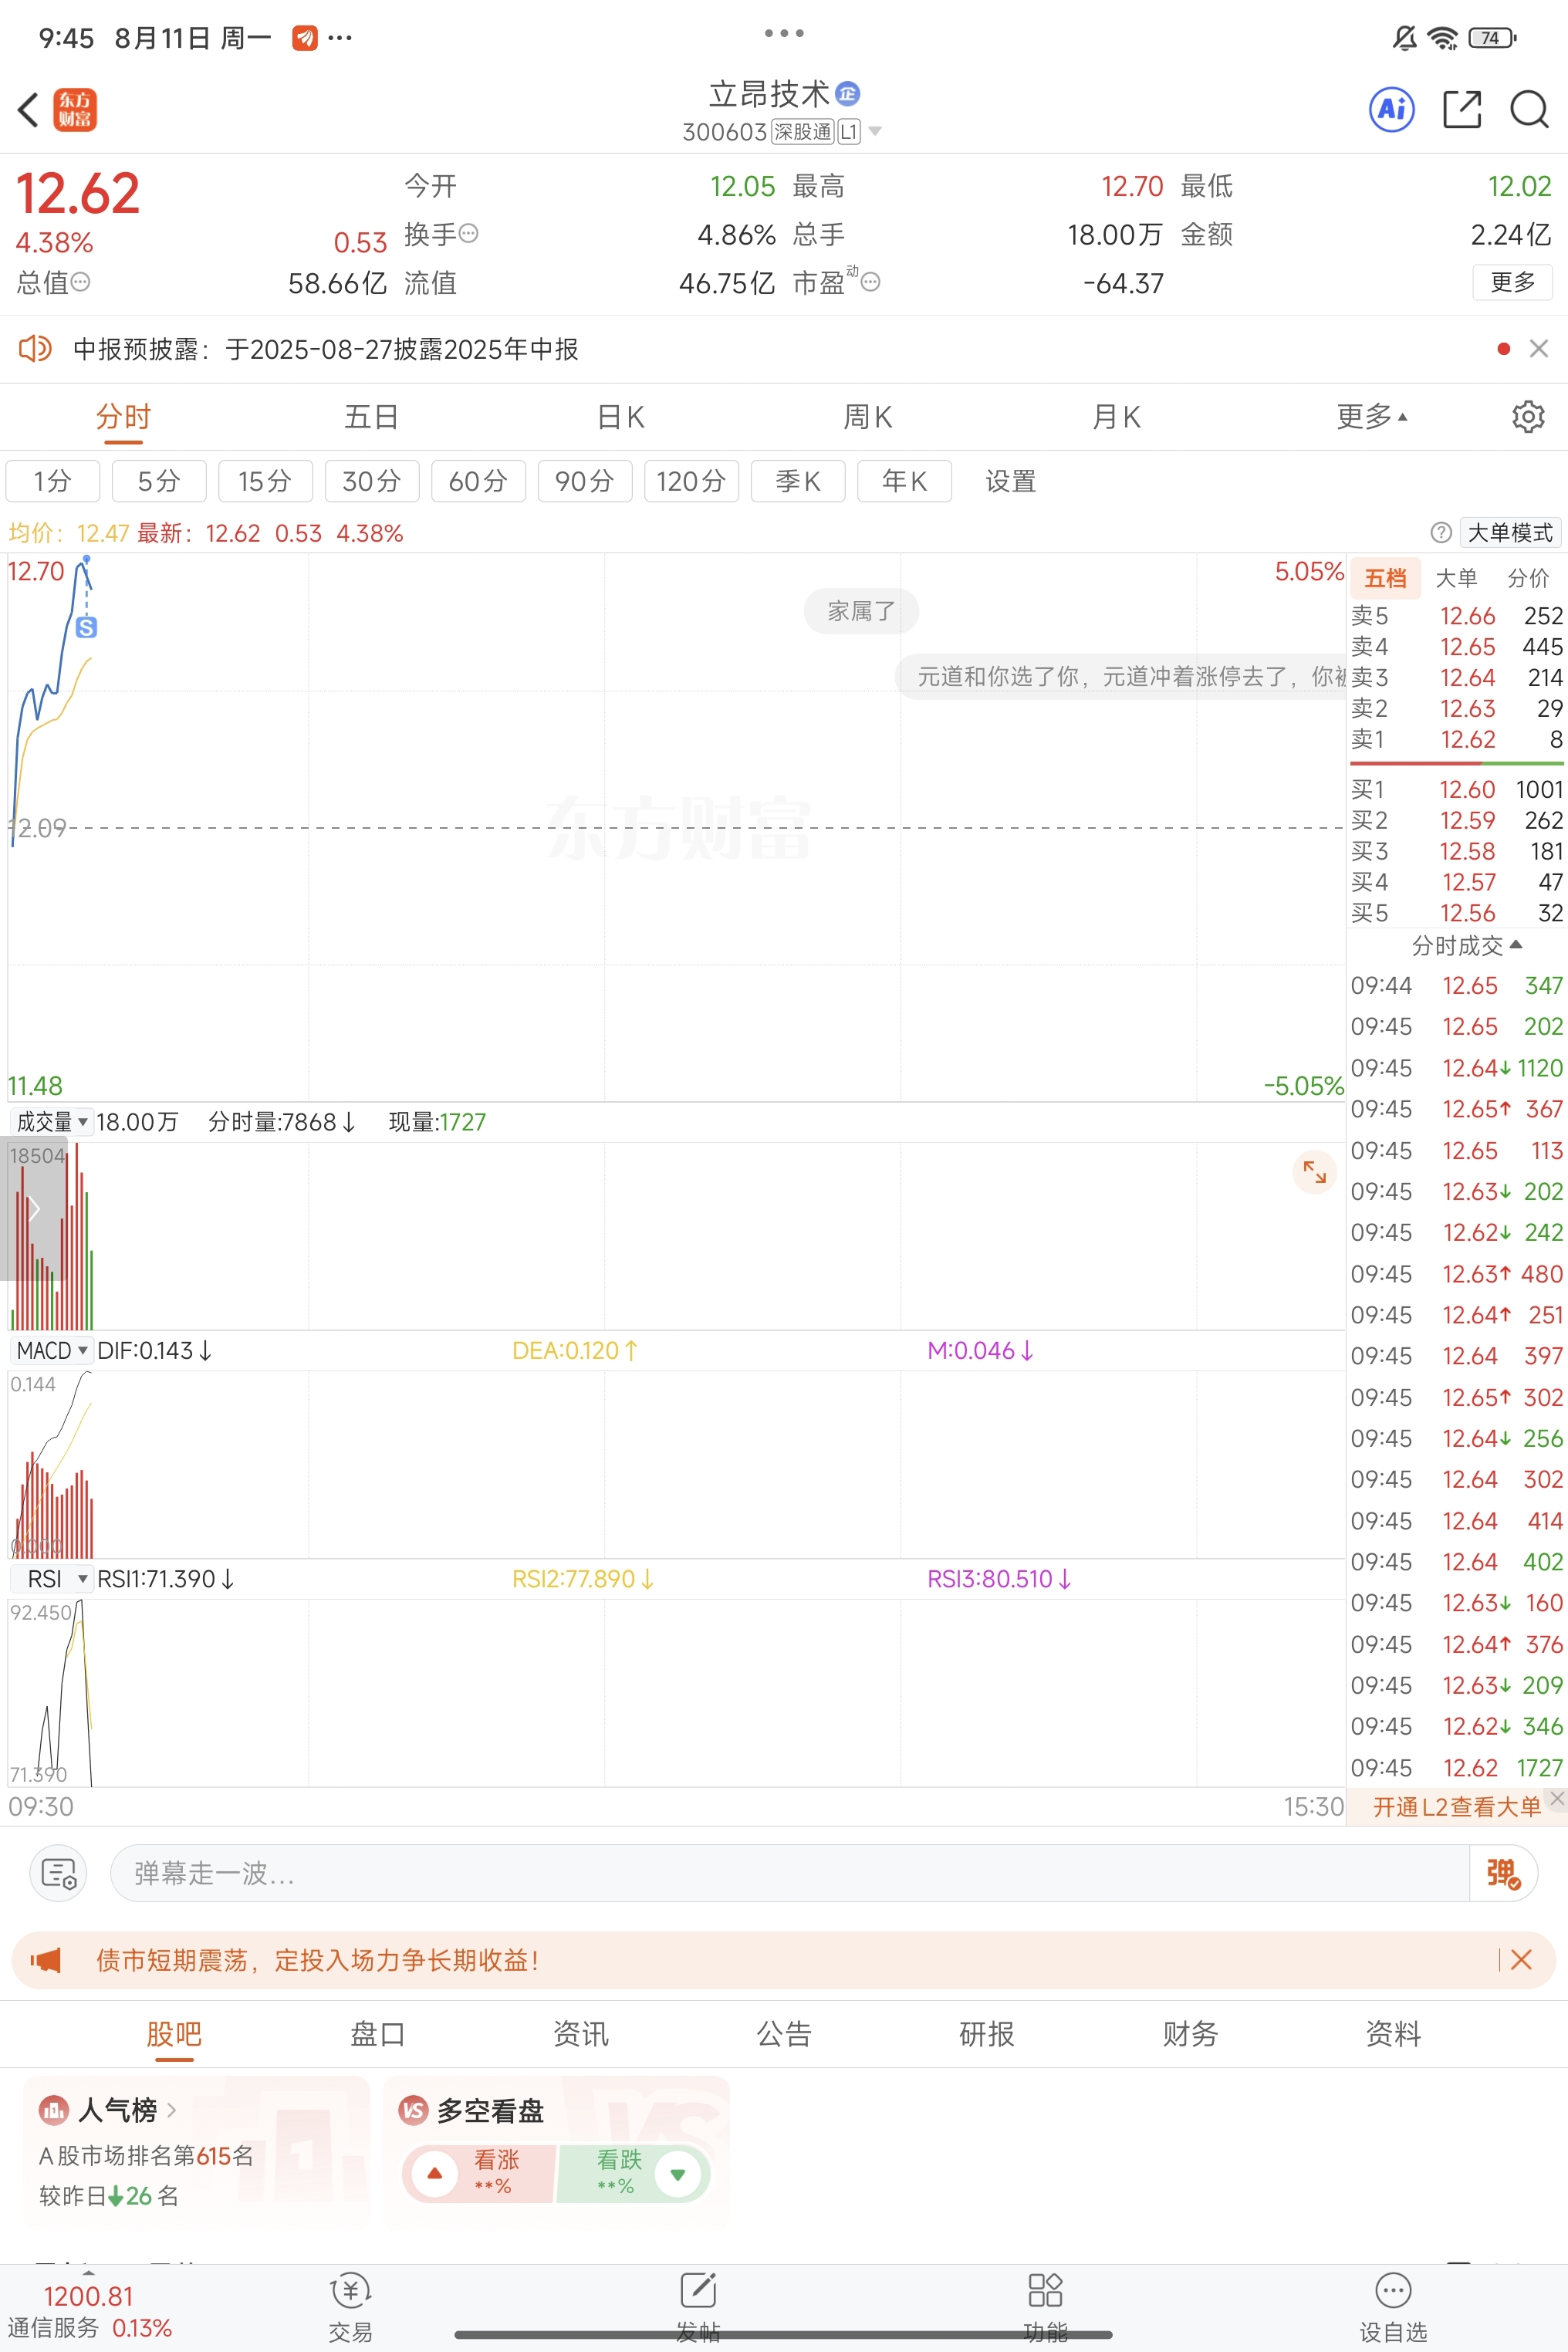Select the 大单 tab
The image size is (1568, 2352).
1456,578
